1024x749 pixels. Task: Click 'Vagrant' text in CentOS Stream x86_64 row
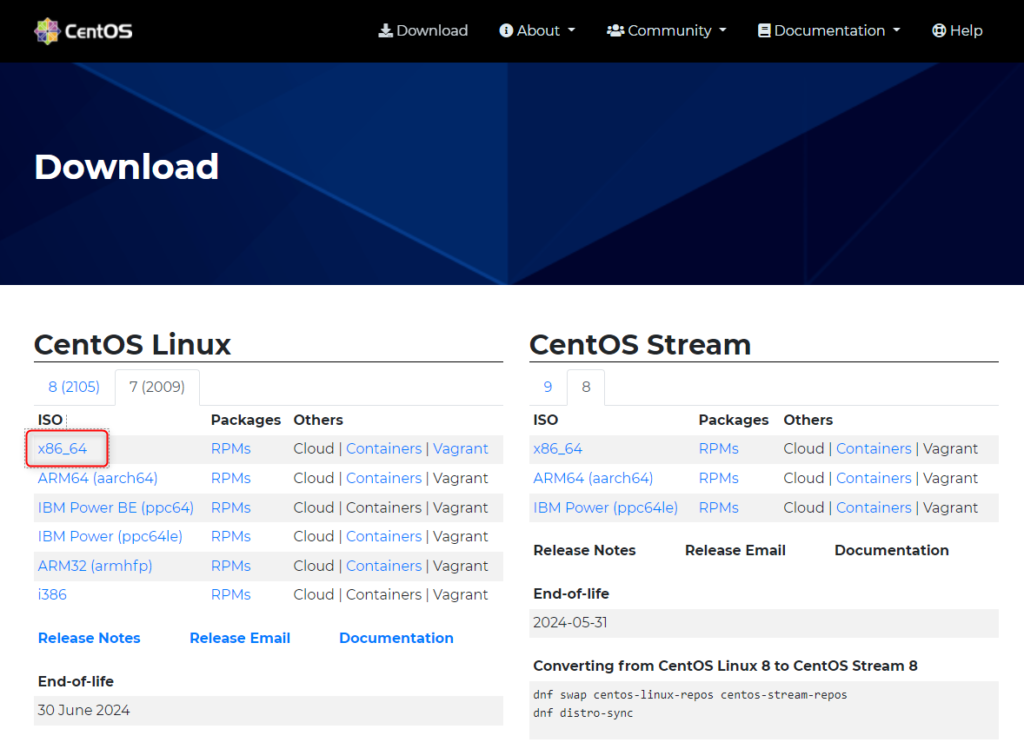950,449
